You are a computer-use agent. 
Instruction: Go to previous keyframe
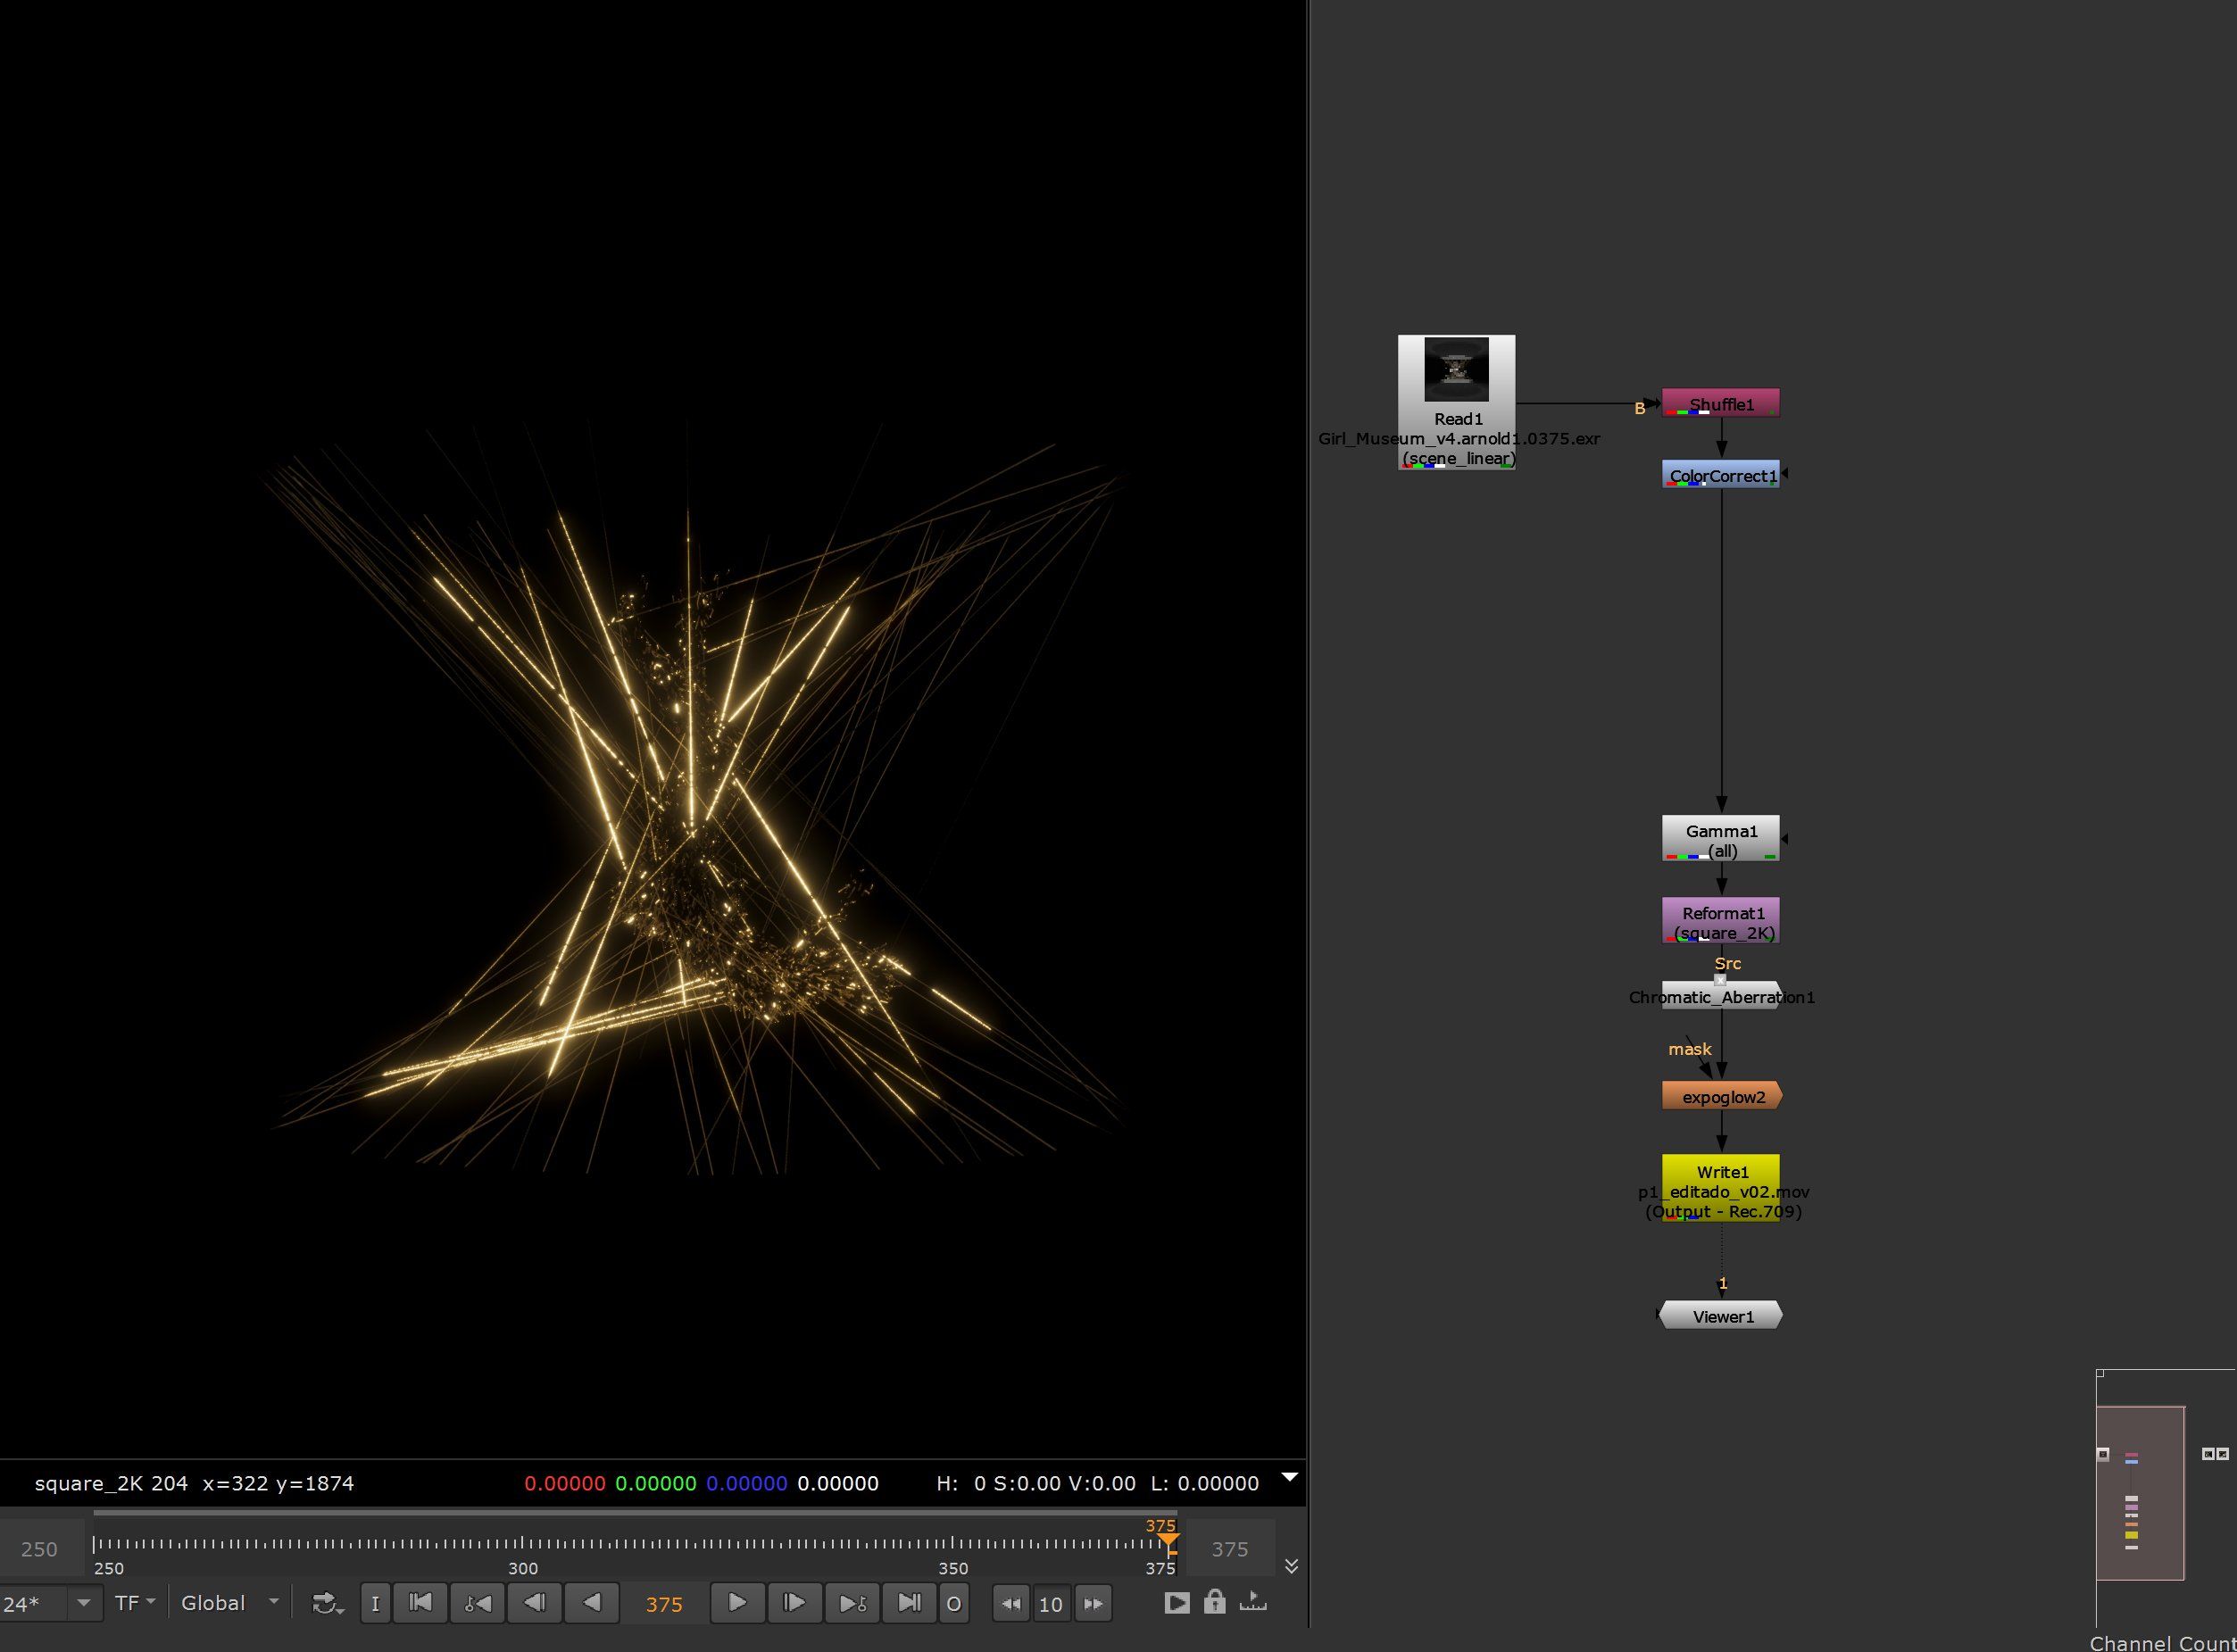478,1603
